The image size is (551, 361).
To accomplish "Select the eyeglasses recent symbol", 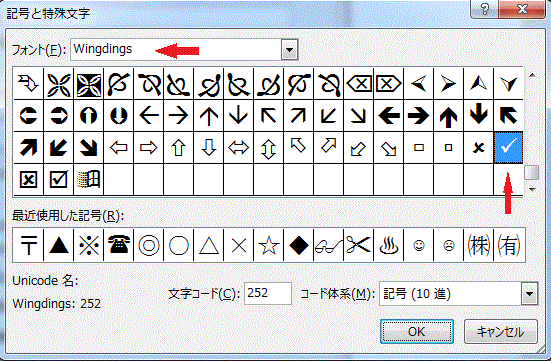I will pos(329,245).
